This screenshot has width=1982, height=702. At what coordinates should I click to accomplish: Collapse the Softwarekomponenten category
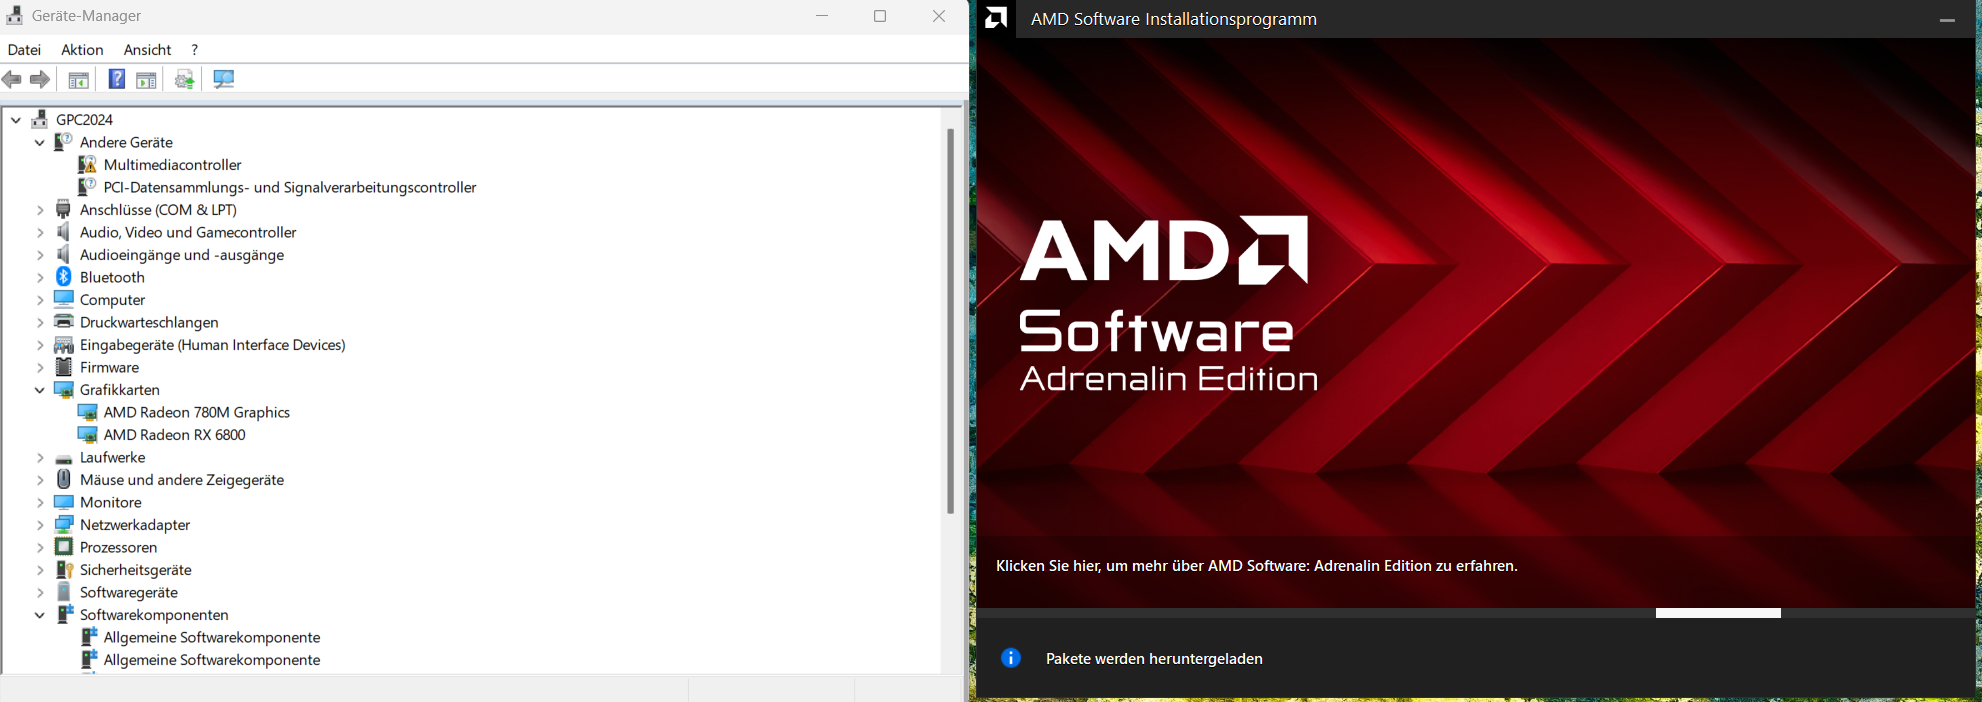coord(40,615)
